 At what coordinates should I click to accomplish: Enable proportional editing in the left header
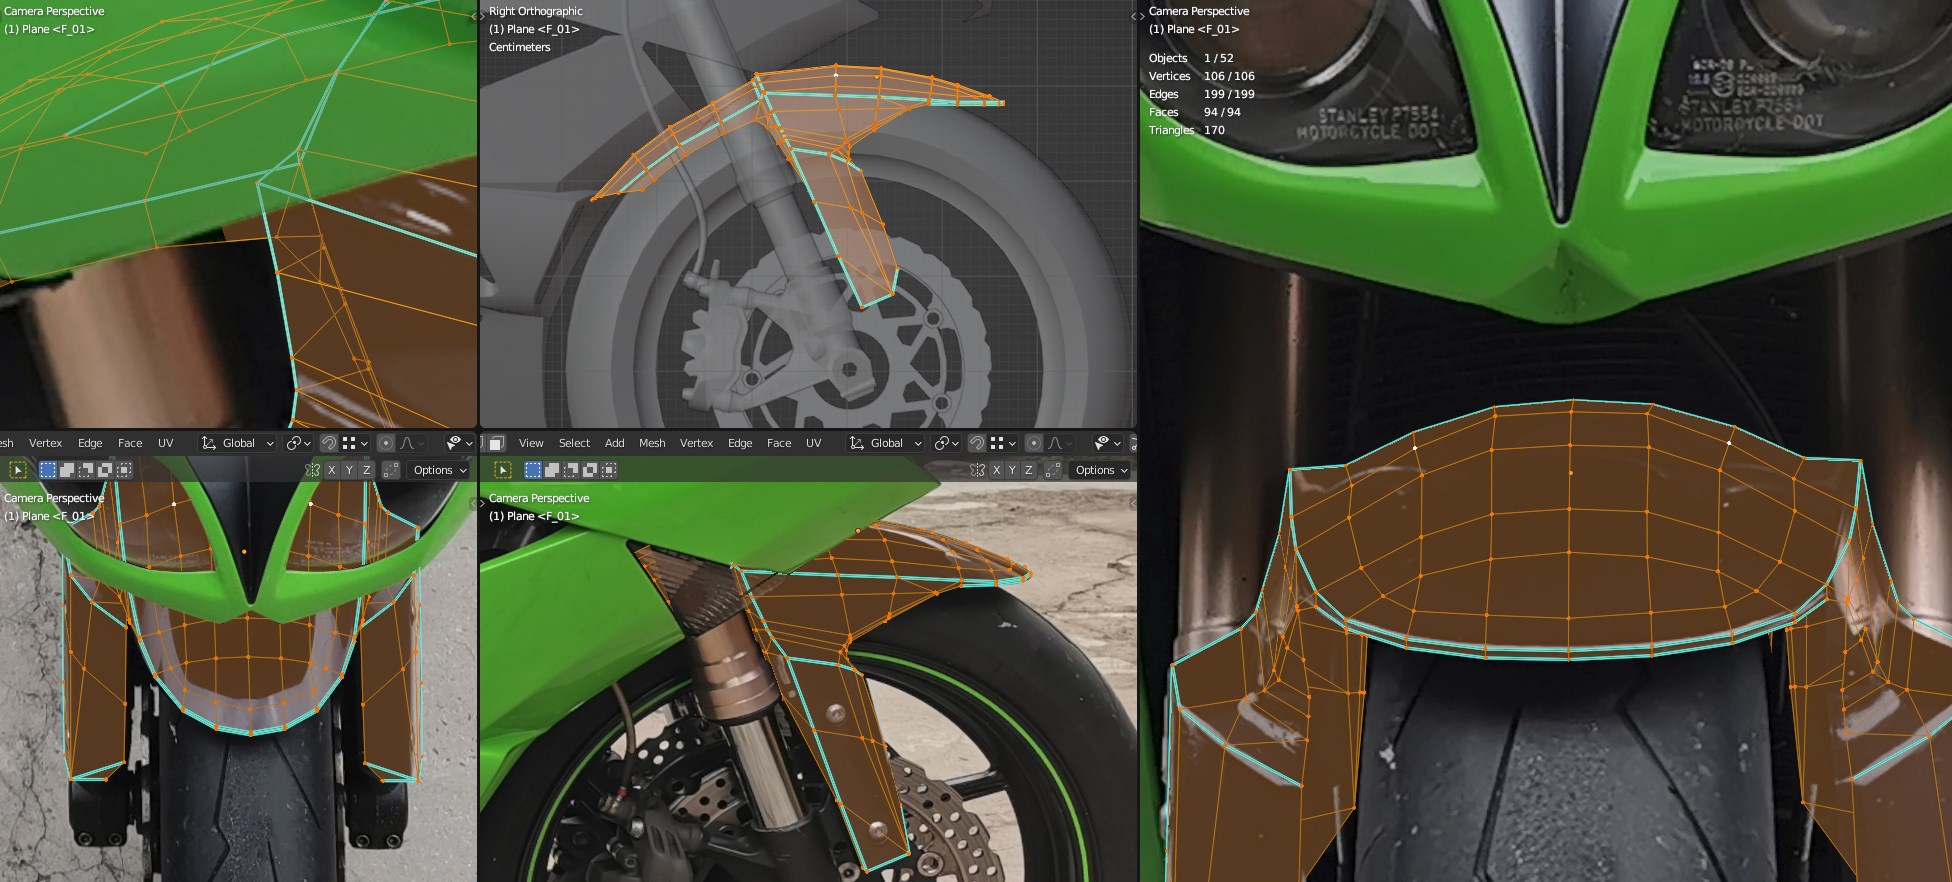point(386,443)
